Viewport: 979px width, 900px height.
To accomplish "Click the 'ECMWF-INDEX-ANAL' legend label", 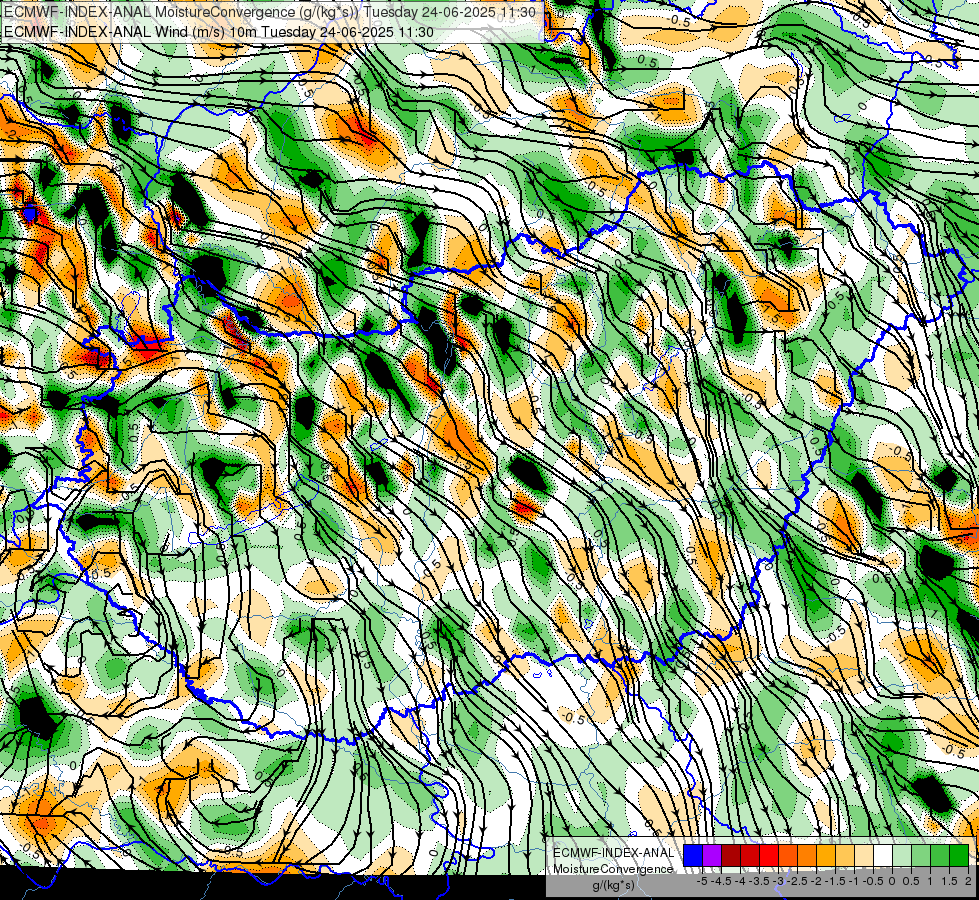I will point(613,853).
